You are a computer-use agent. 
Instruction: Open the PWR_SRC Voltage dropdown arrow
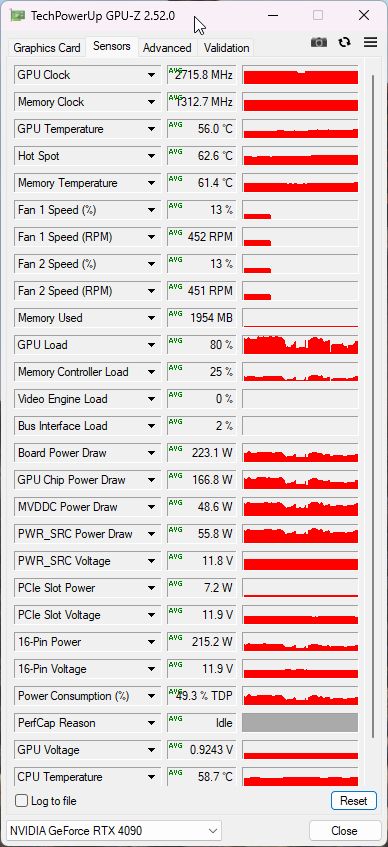point(151,561)
